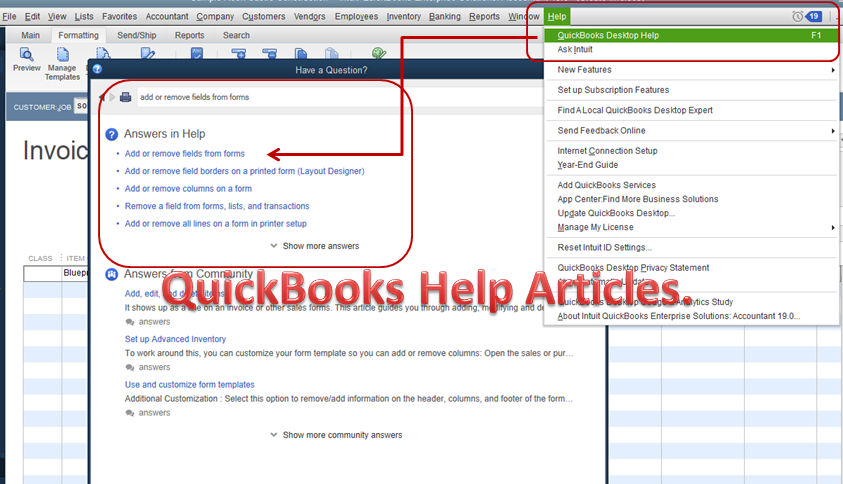
Task: Open the Vendors menu
Action: (309, 17)
